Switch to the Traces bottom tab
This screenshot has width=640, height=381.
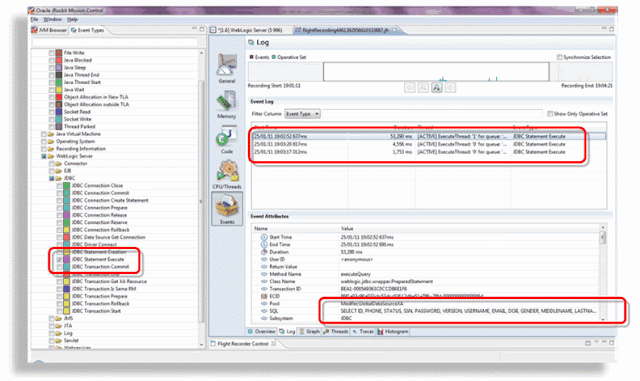click(x=363, y=331)
